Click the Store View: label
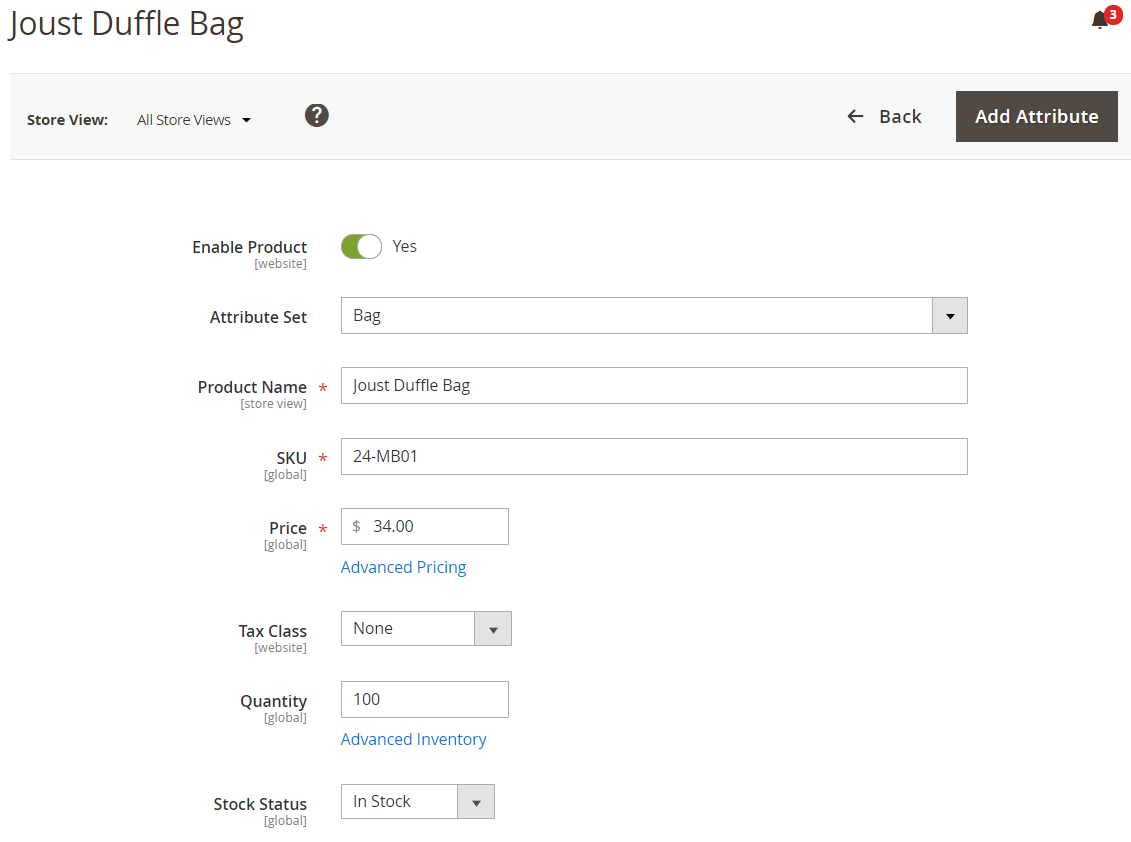 [x=67, y=120]
